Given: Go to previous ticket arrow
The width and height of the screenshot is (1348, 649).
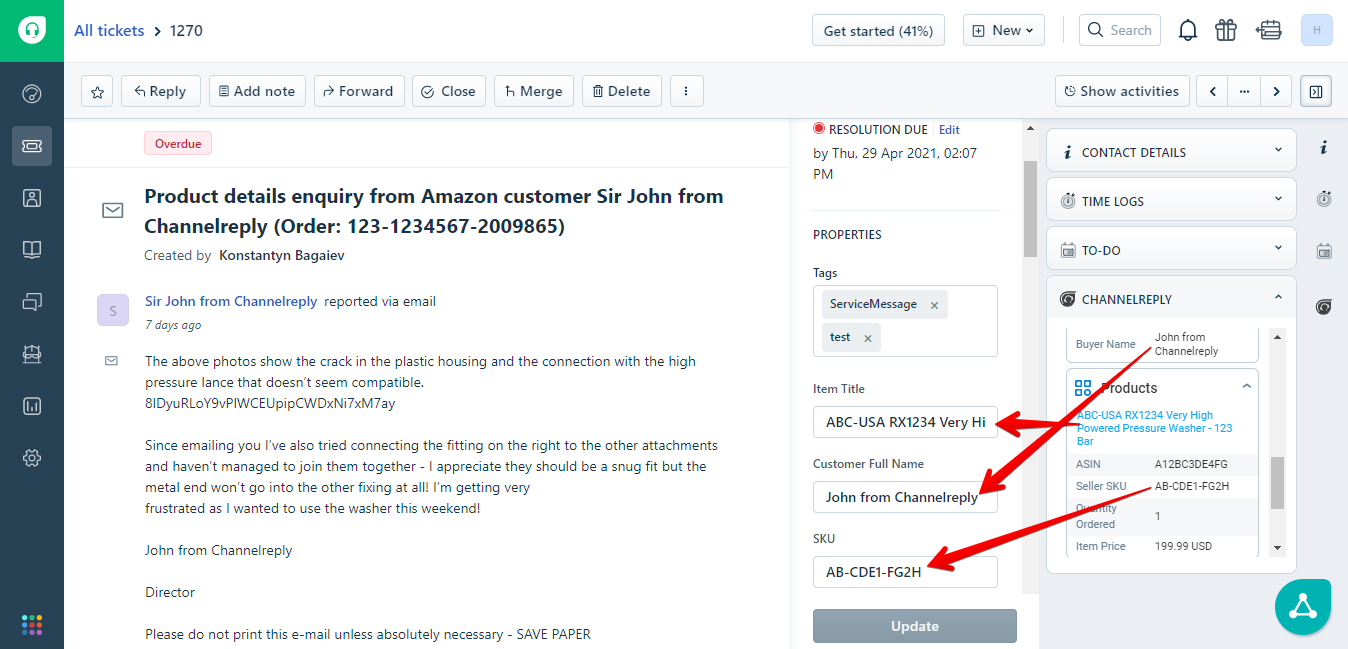Looking at the screenshot, I should tap(1213, 91).
